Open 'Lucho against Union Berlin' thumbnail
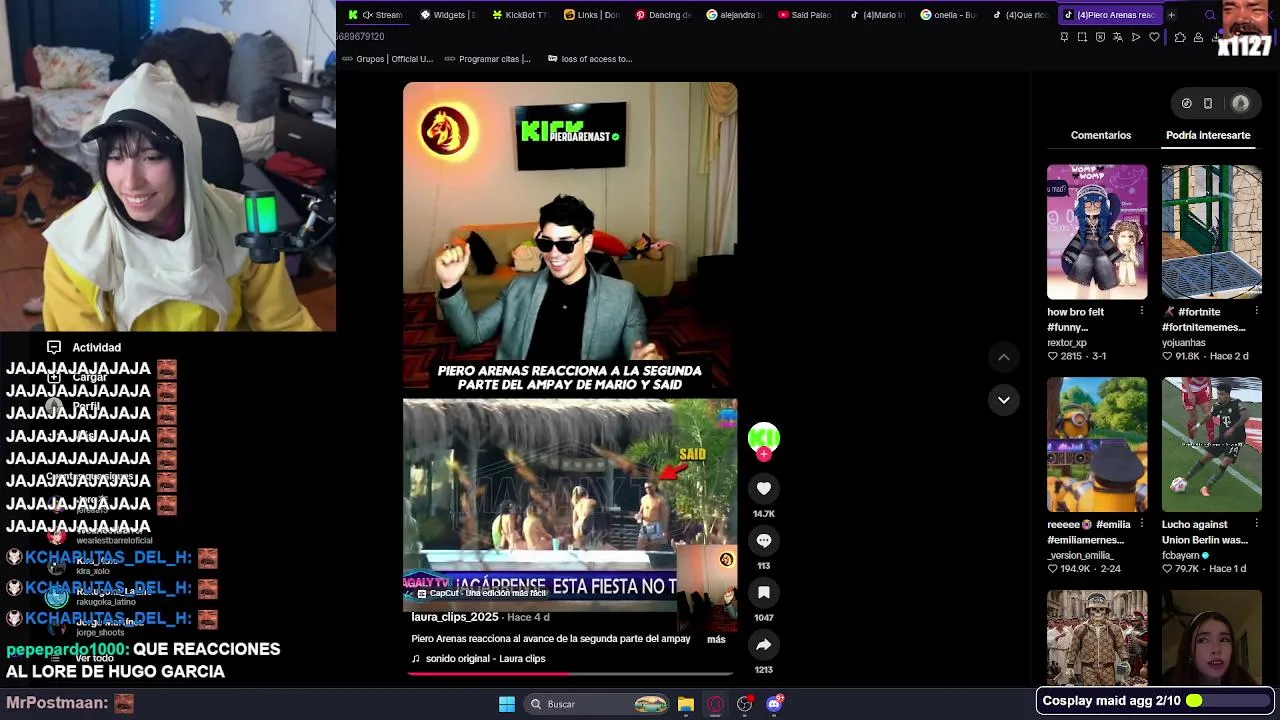The height and width of the screenshot is (720, 1280). click(x=1212, y=444)
